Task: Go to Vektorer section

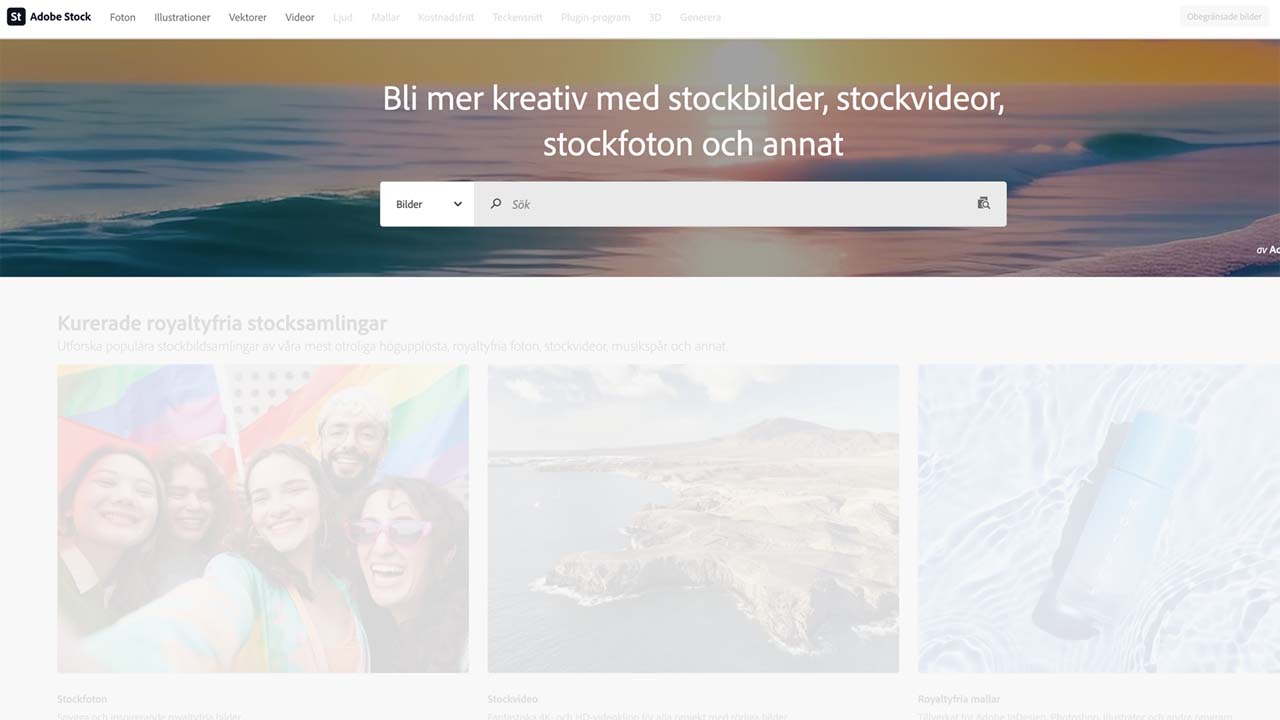Action: 247,17
